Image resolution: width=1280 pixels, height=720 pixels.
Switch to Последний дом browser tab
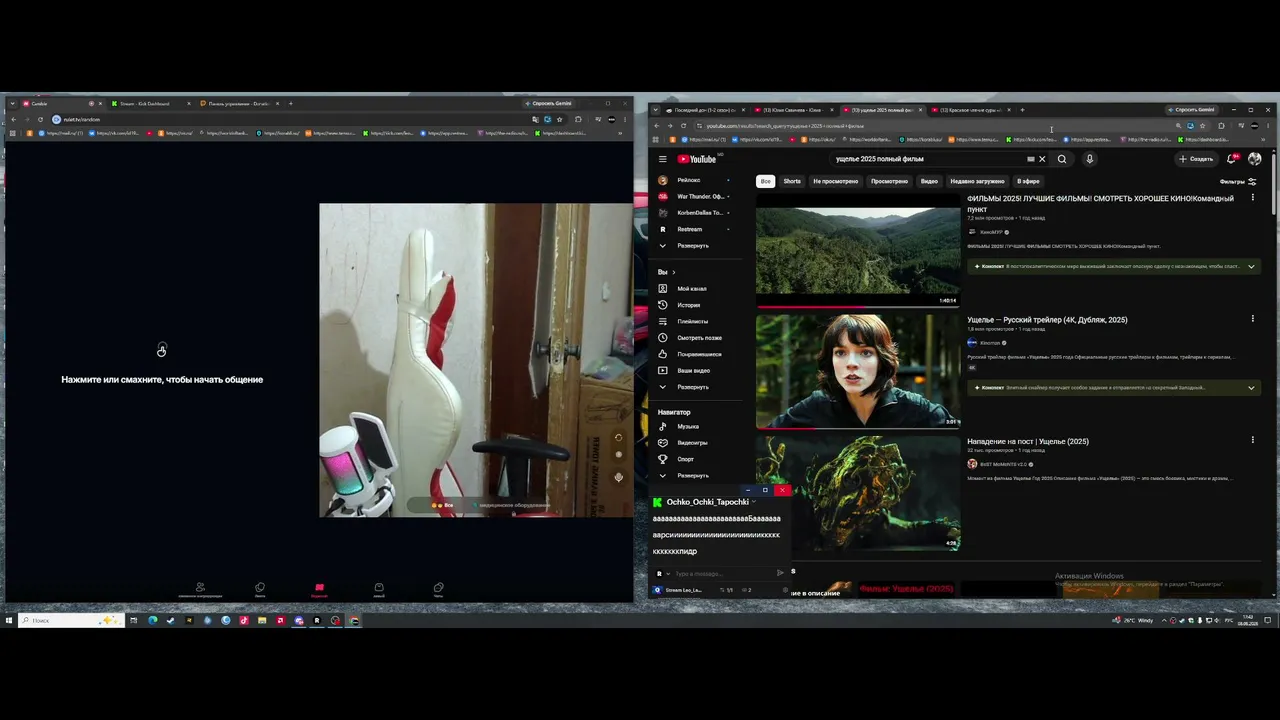(x=703, y=110)
